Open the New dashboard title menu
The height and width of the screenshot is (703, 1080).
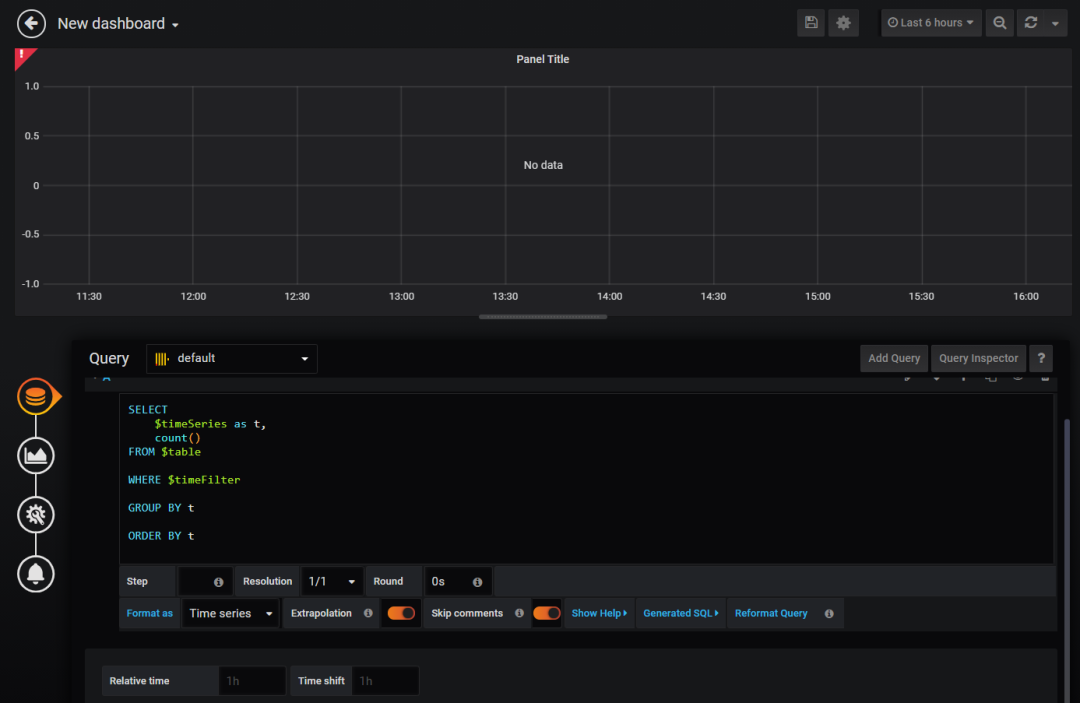pos(118,24)
